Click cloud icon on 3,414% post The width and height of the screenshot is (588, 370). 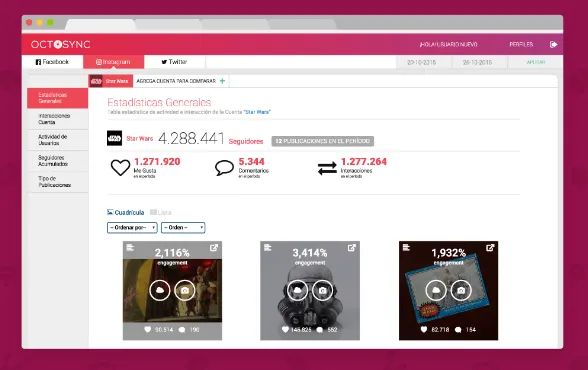coord(297,290)
